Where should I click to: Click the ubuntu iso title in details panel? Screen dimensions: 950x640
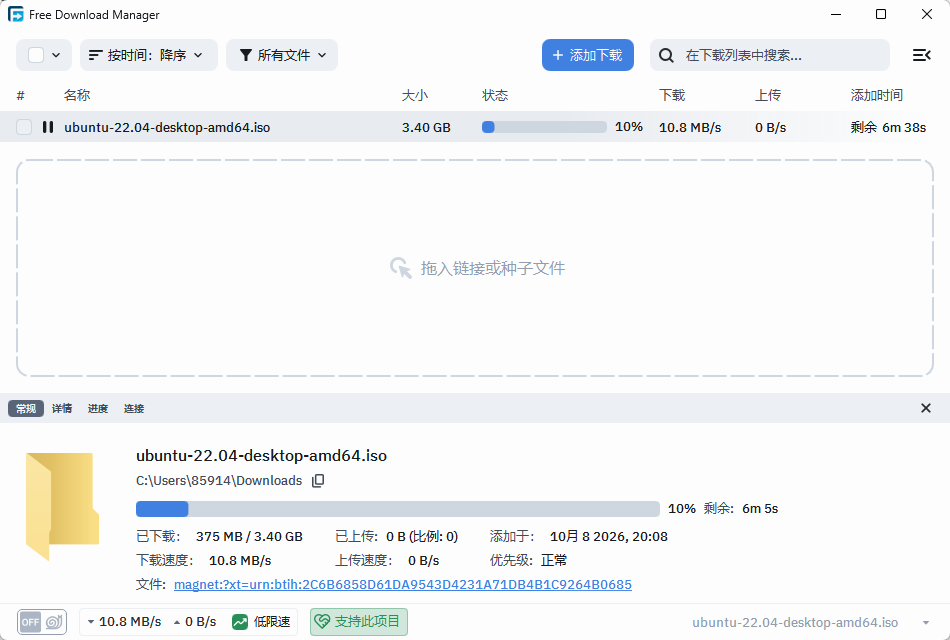click(261, 455)
